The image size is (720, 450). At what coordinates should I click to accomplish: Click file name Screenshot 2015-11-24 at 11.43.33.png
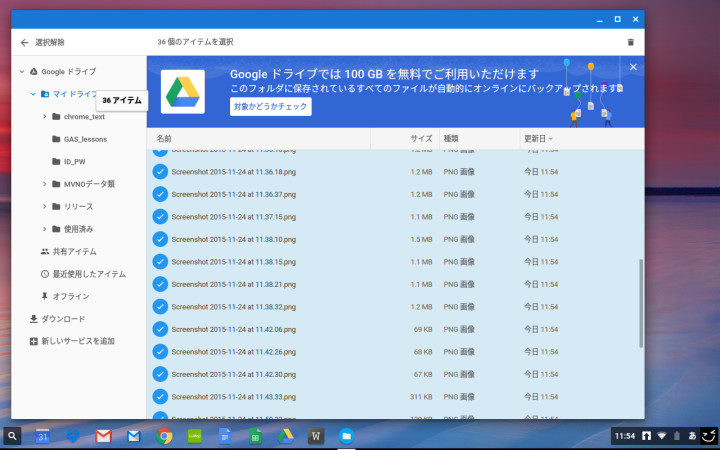coord(233,397)
